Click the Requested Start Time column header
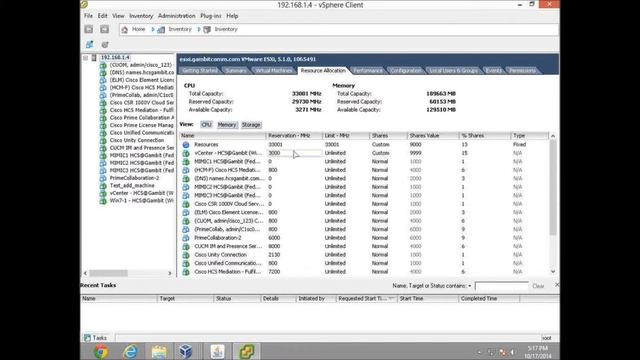 click(x=367, y=299)
